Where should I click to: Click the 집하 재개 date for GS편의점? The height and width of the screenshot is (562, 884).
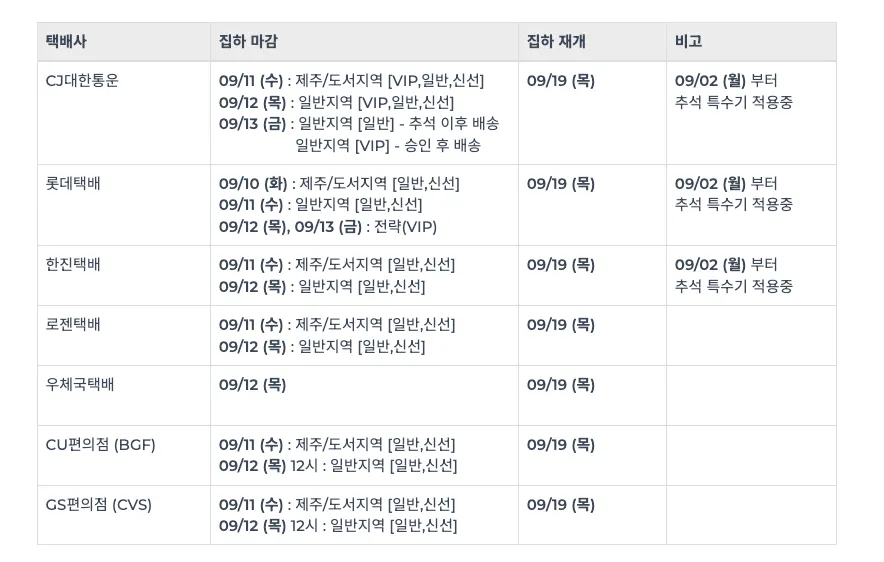click(x=560, y=505)
